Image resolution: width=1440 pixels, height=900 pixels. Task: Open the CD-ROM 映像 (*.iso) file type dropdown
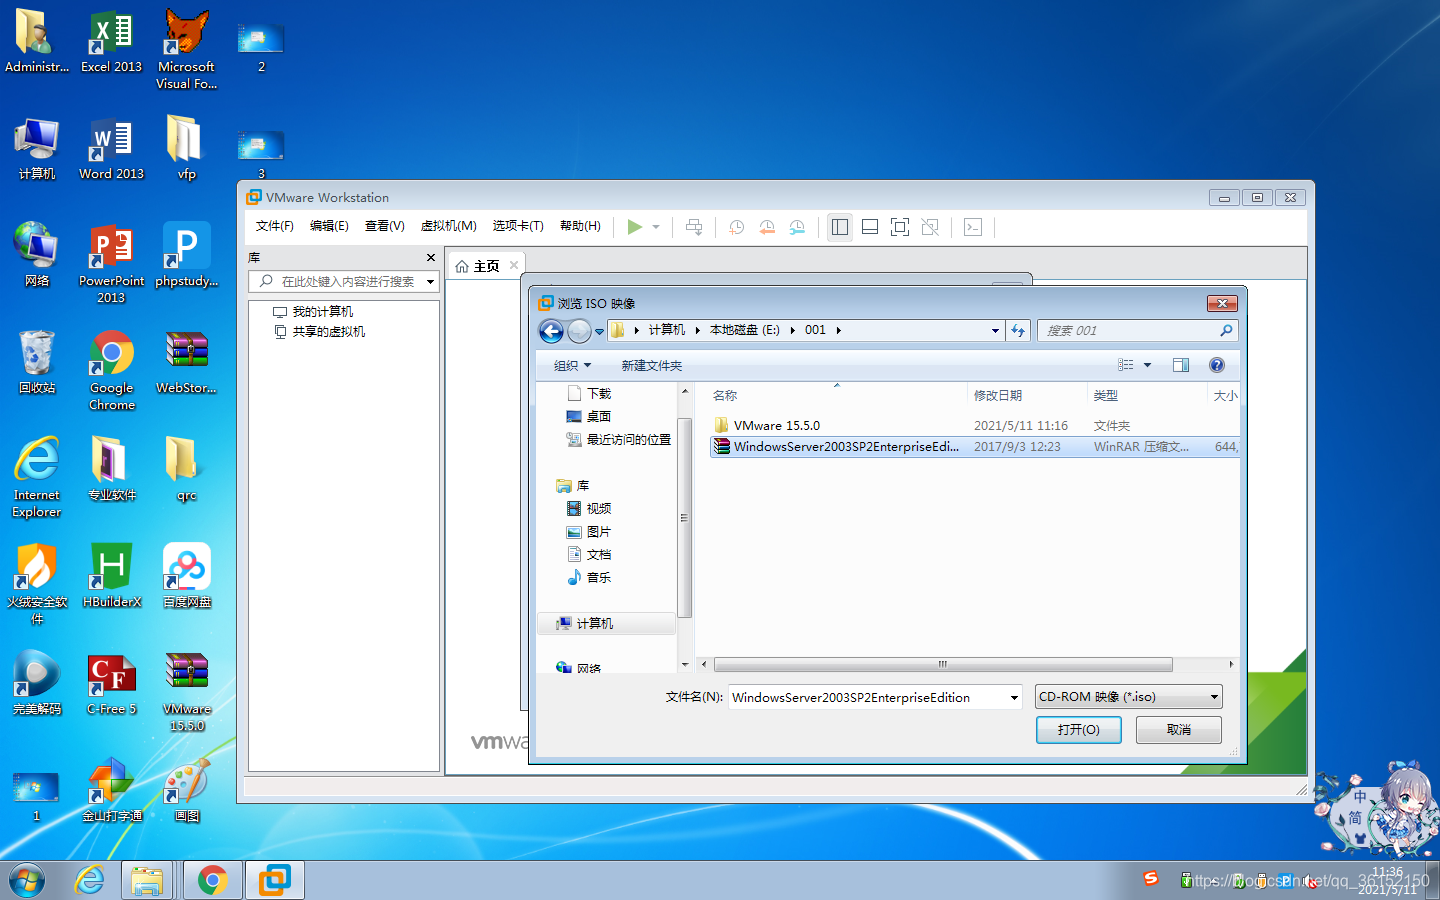(1128, 697)
